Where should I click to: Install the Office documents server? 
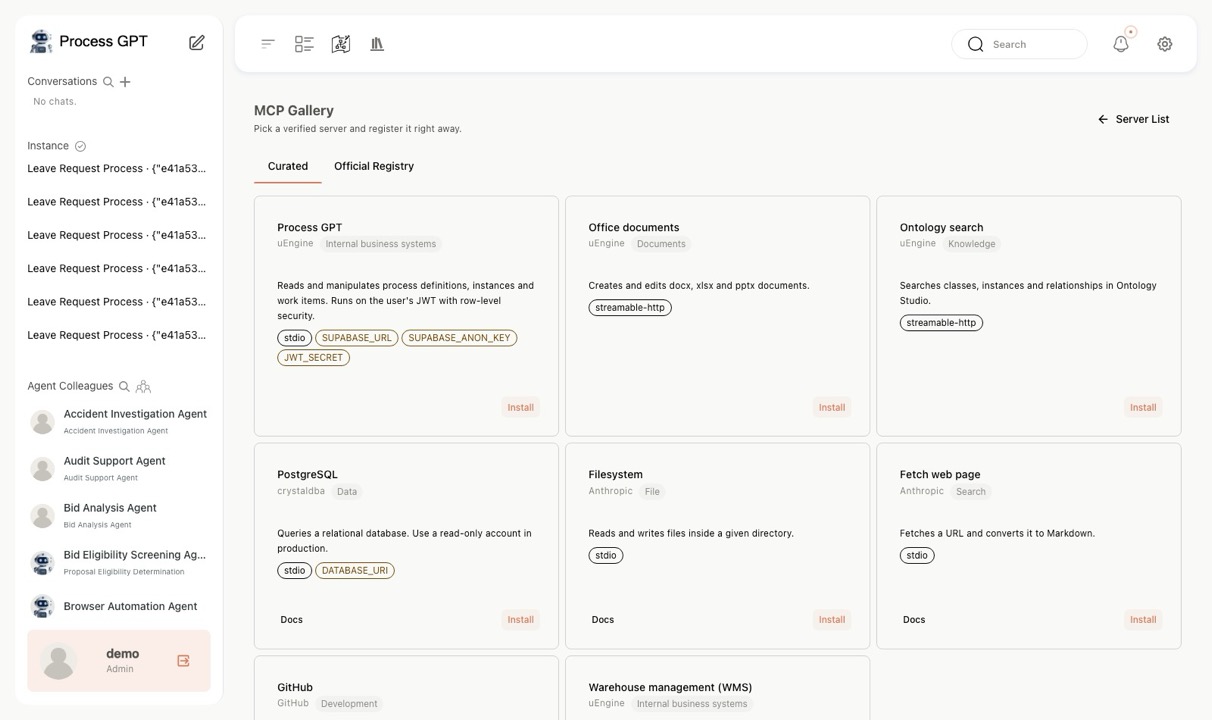tap(832, 407)
